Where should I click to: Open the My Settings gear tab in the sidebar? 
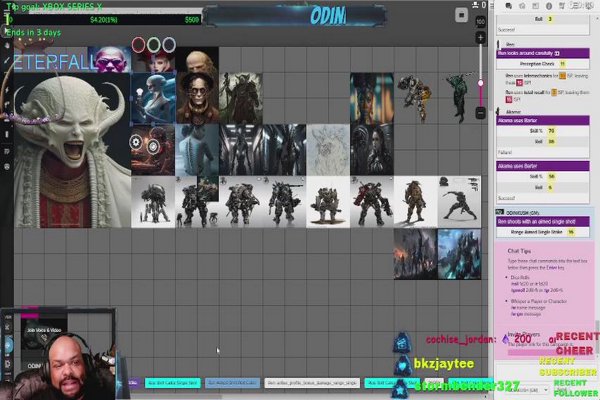tap(589, 6)
